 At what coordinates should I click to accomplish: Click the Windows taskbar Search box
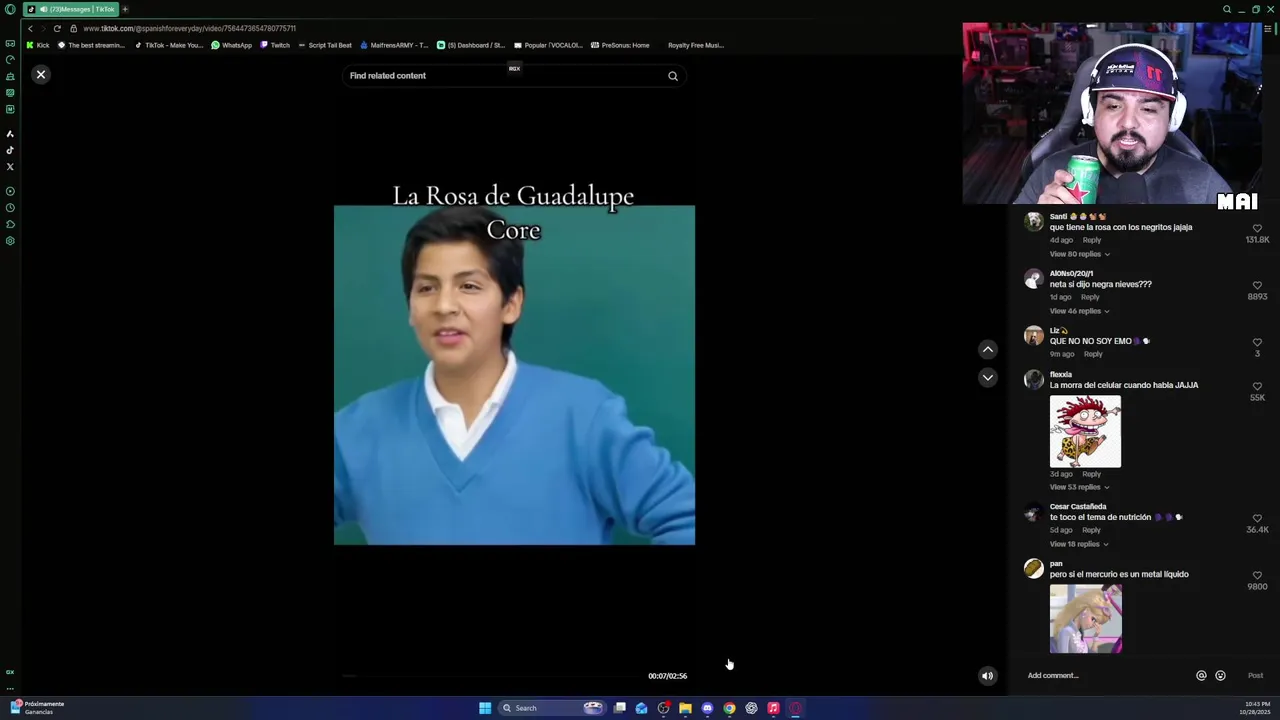click(553, 708)
